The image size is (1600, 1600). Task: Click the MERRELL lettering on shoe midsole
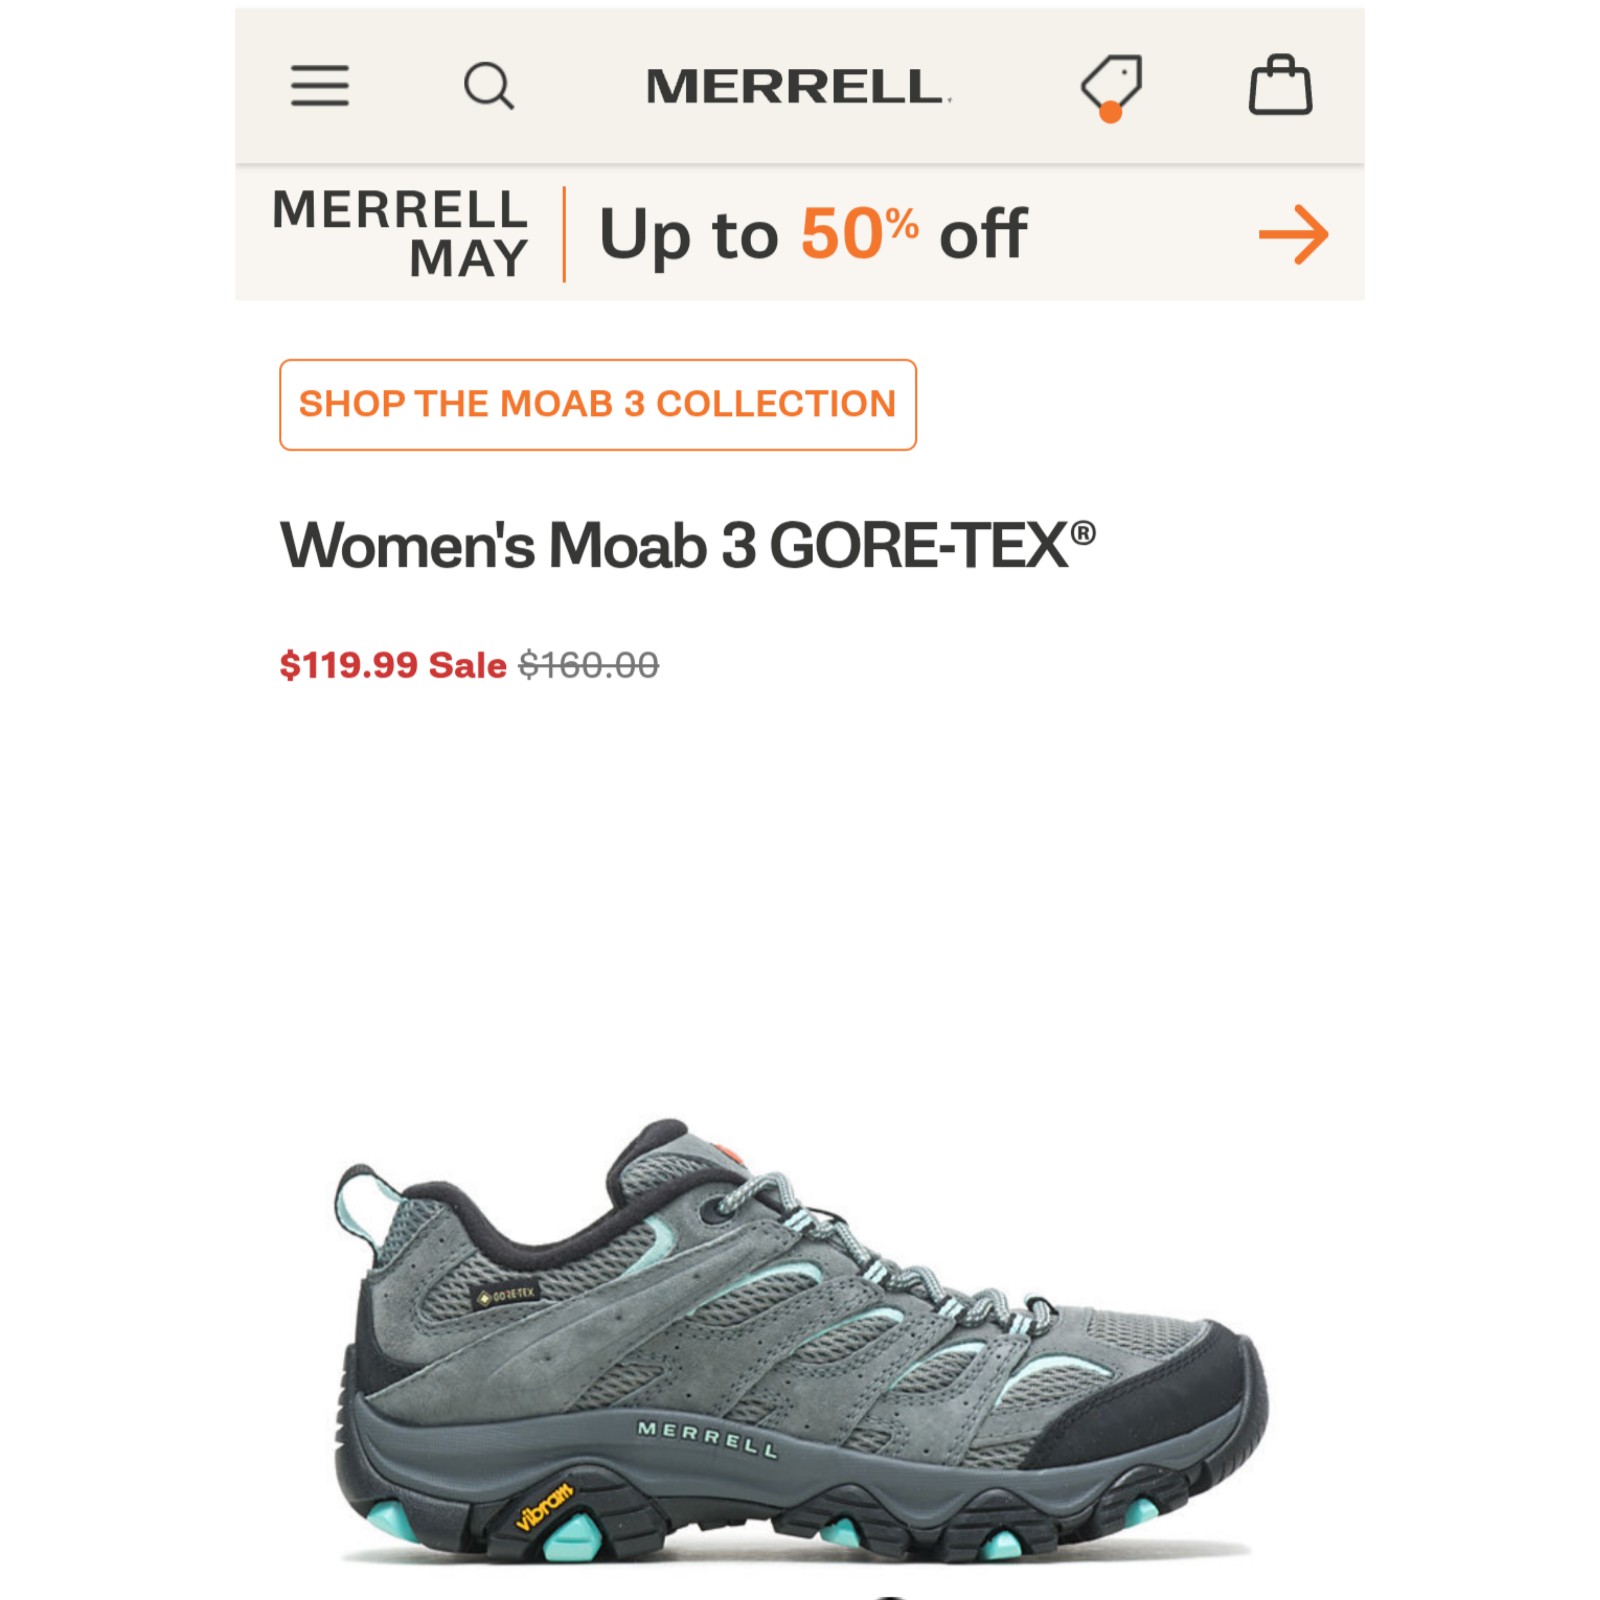click(x=707, y=1439)
